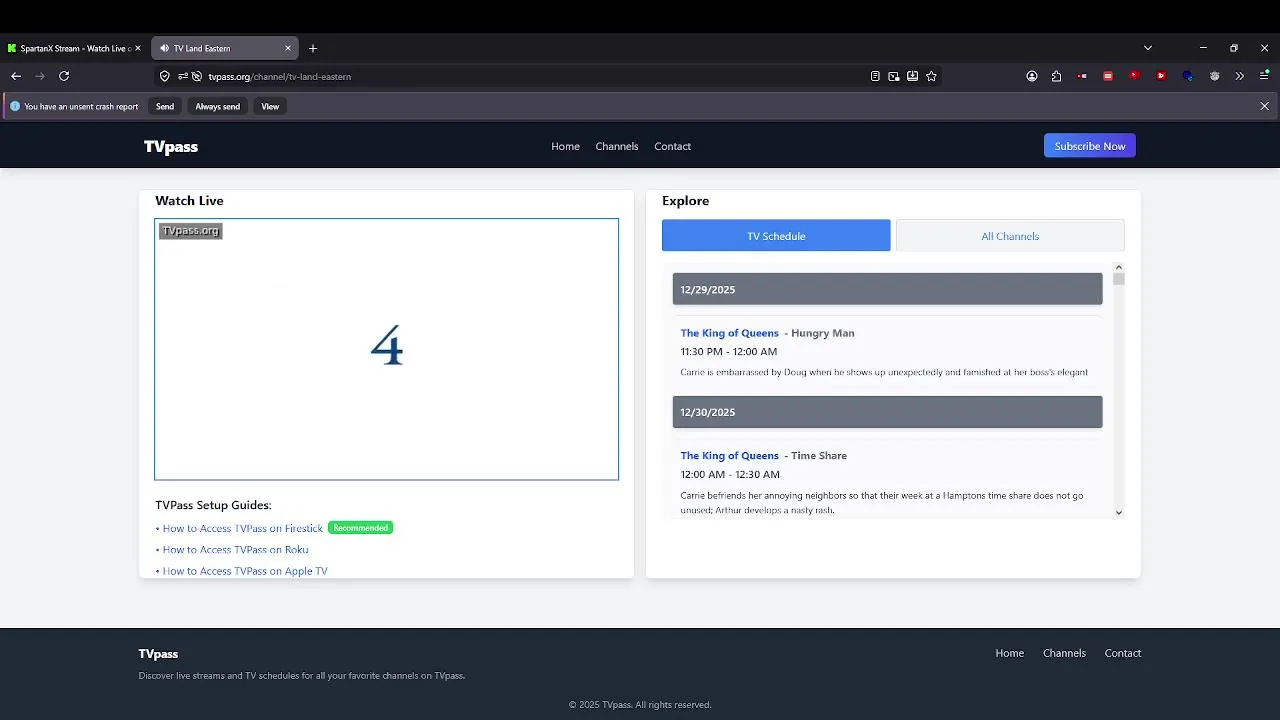Click the footer Channels link
Screen dimensions: 1280x720
[x=1064, y=653]
